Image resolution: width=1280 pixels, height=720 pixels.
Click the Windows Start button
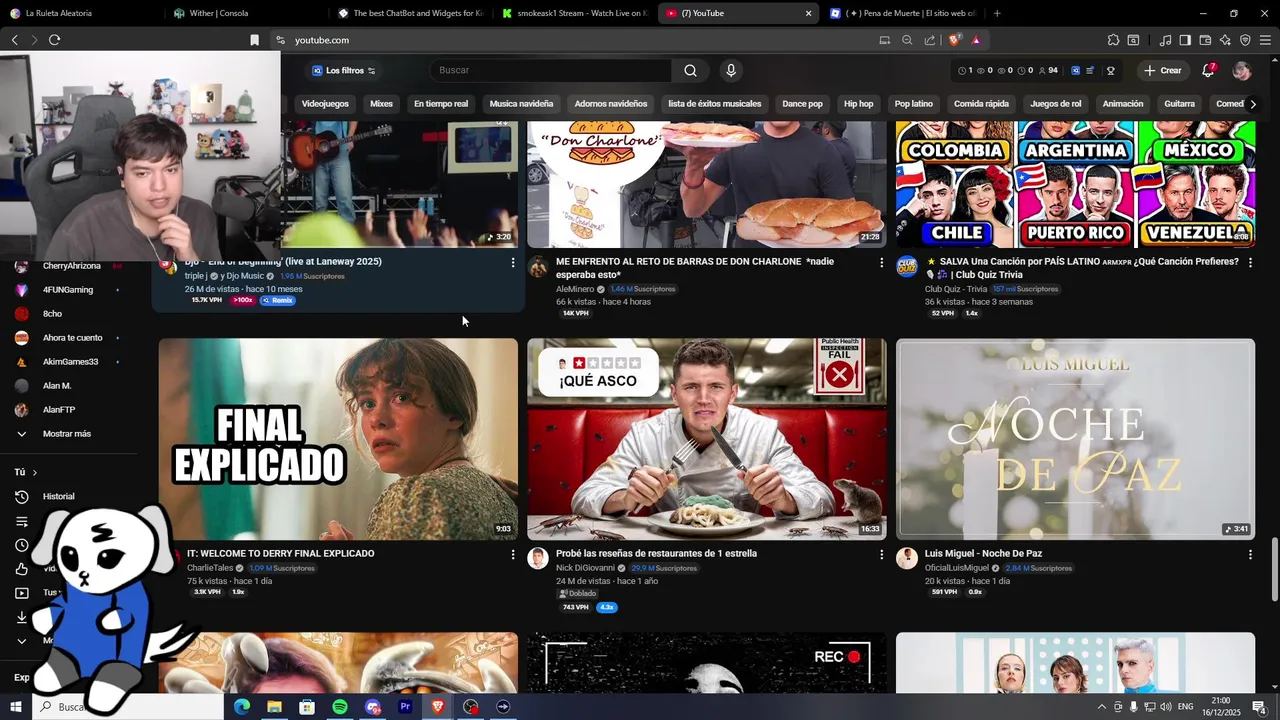point(16,707)
